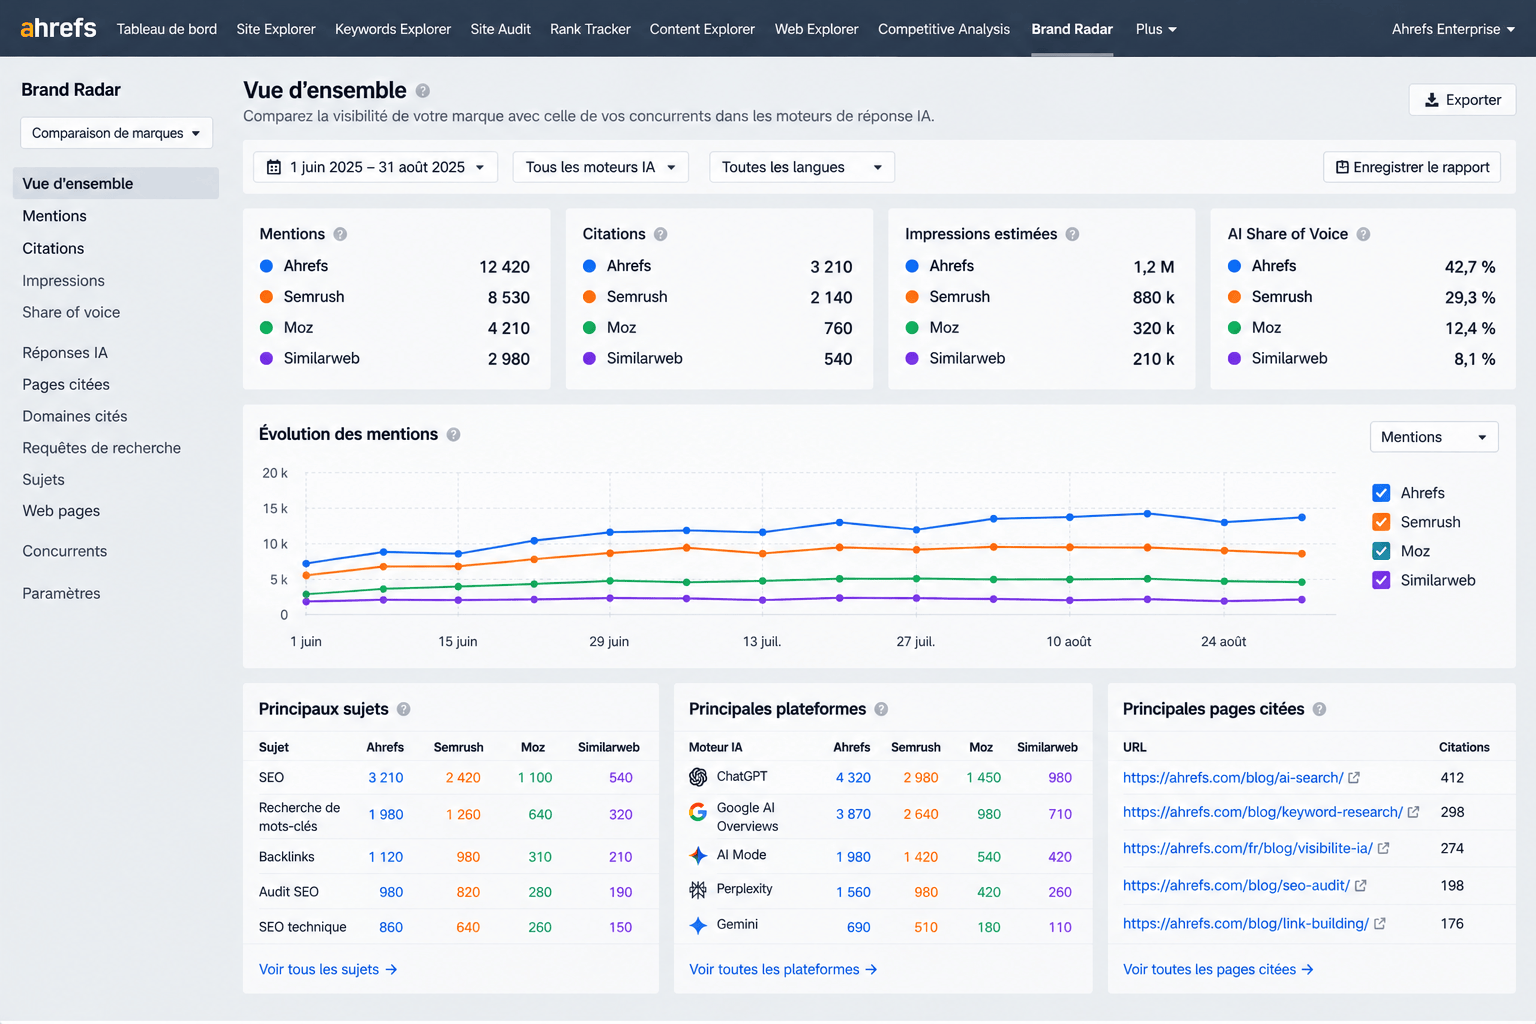This screenshot has height=1024, width=1536.
Task: Click help icon beside AI Share of Voice
Action: 1363,234
